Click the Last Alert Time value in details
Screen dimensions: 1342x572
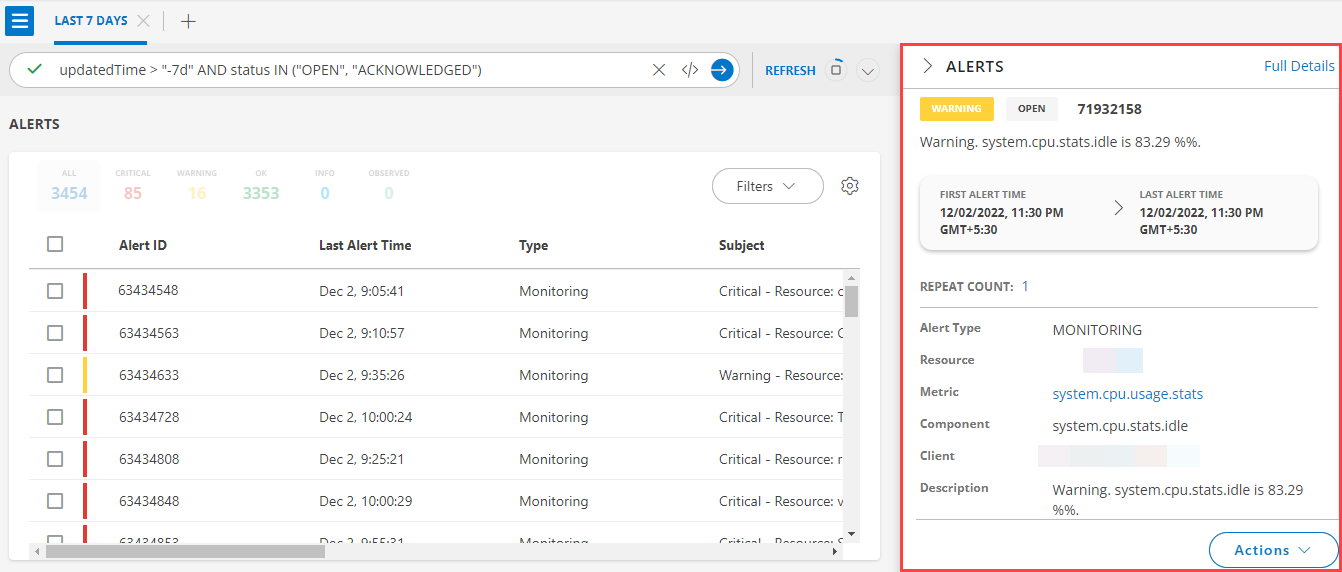click(x=1201, y=221)
